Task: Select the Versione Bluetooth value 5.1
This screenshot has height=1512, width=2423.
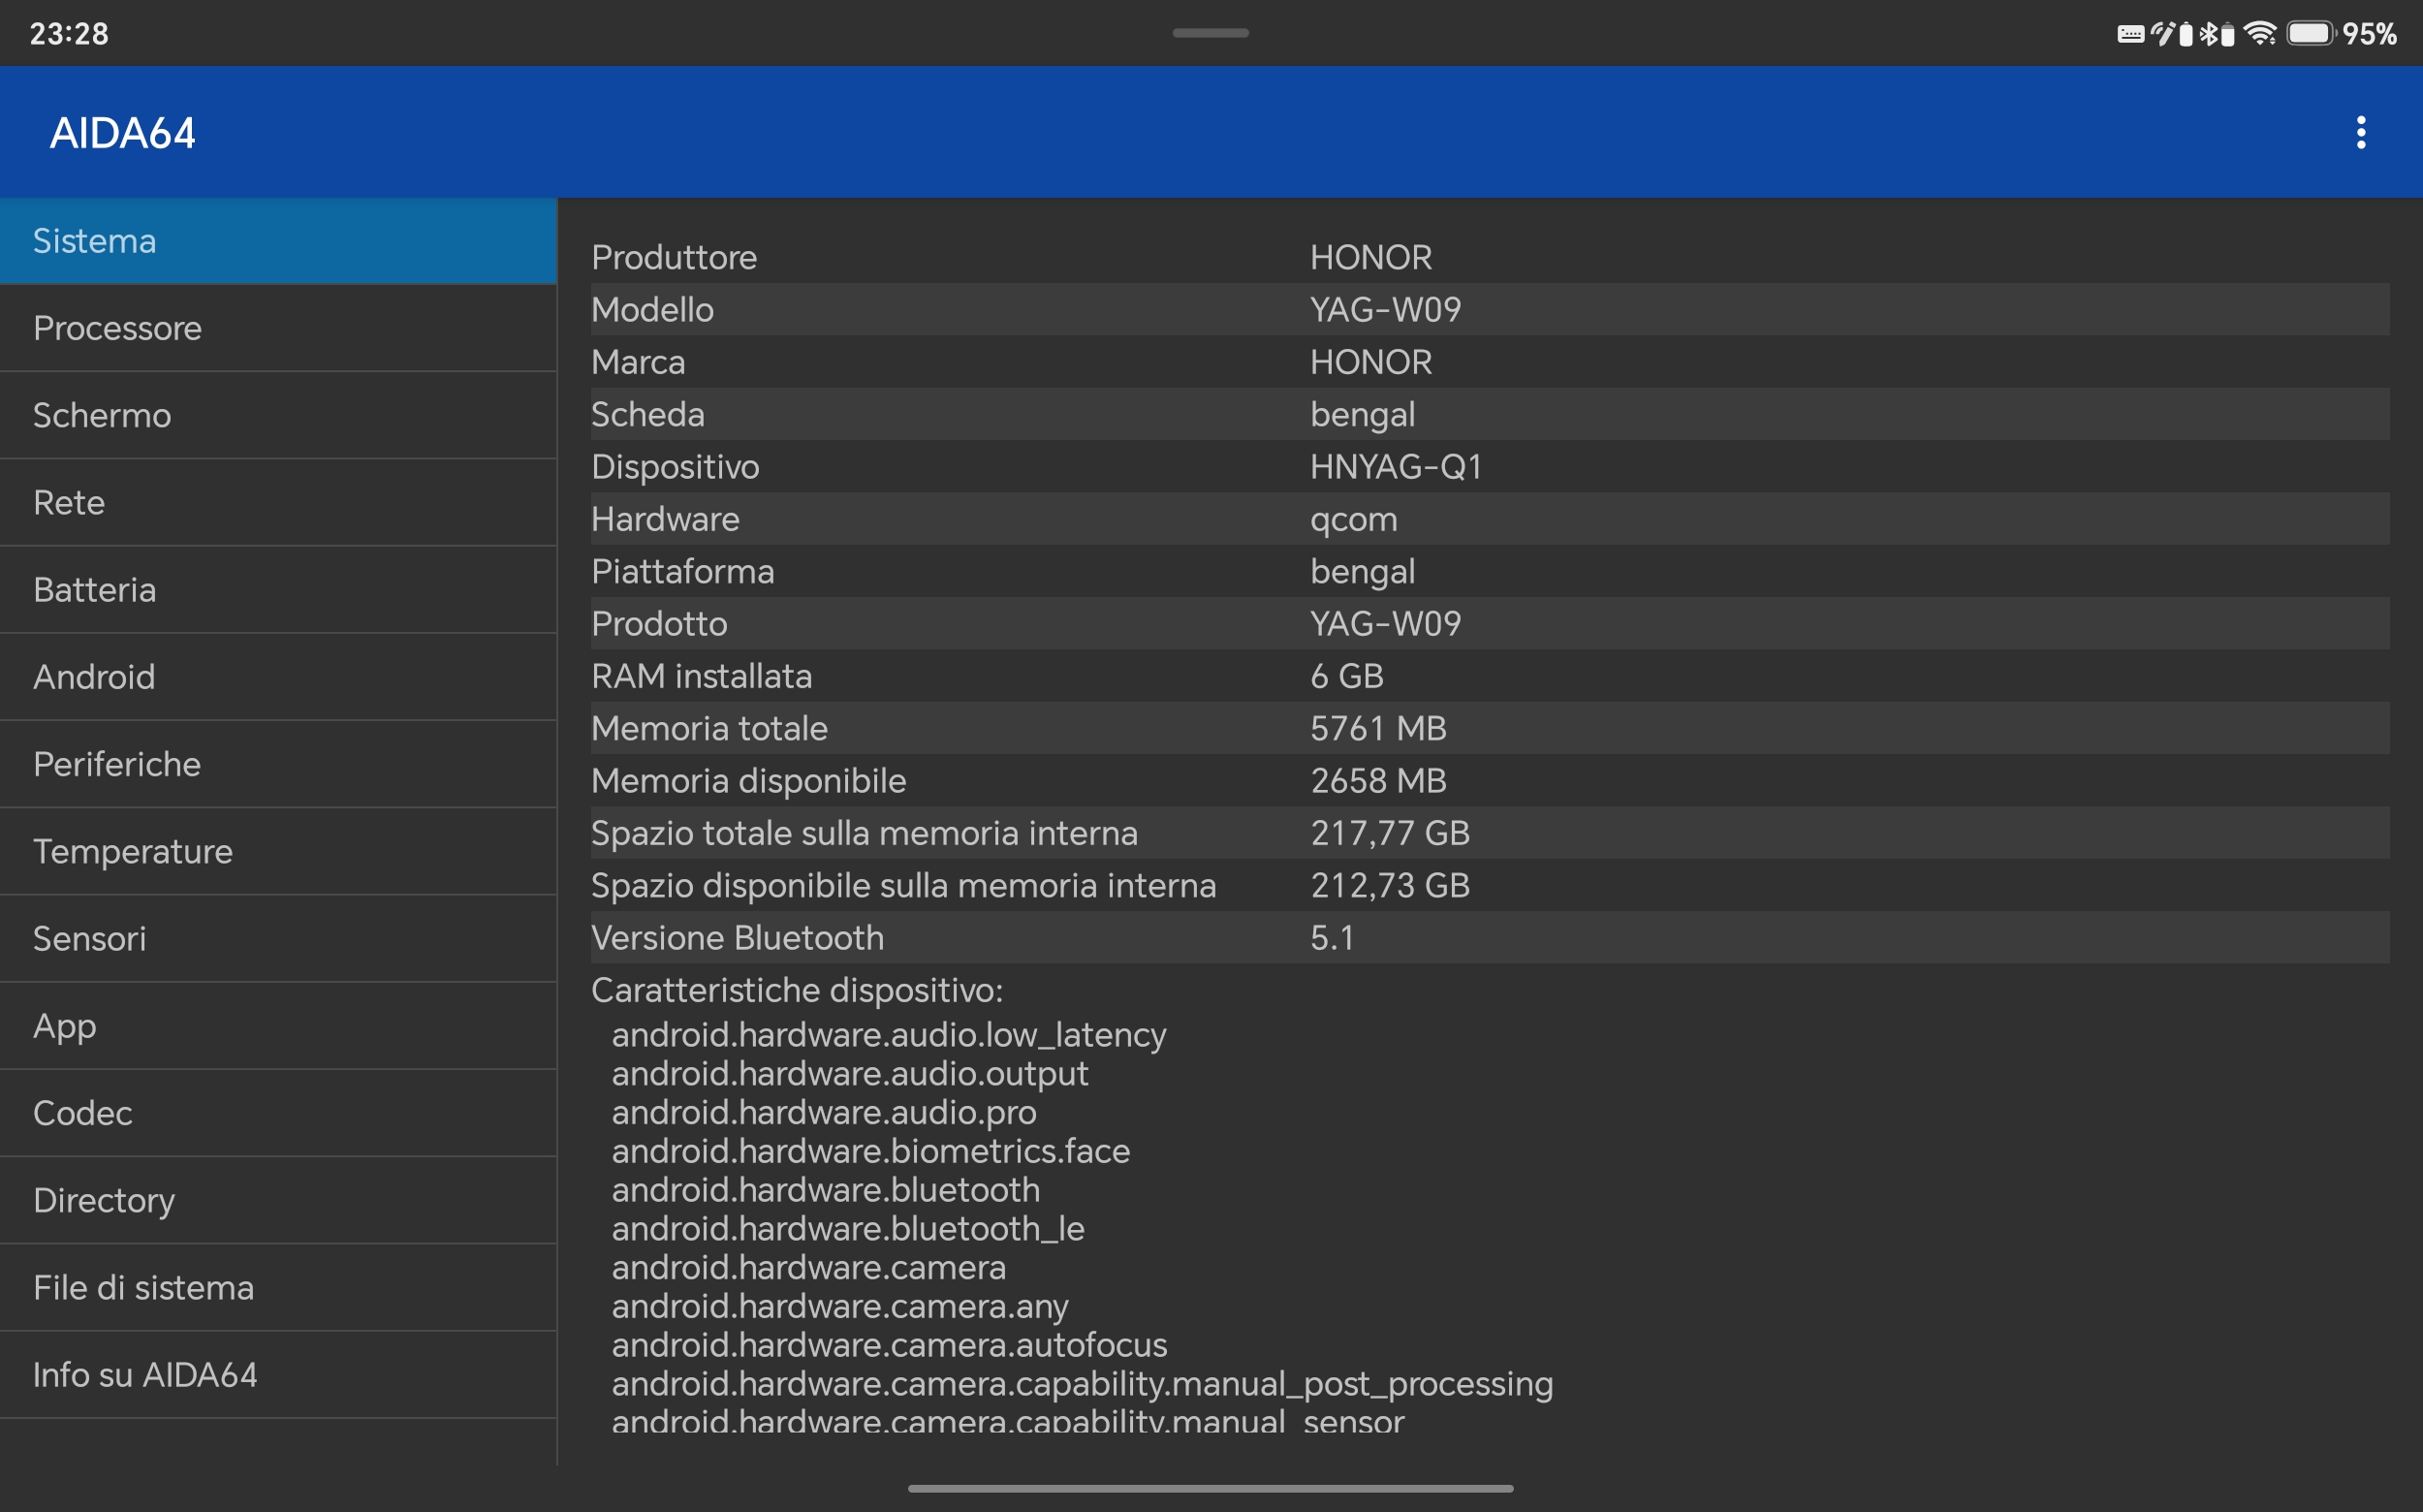Action: [x=1332, y=938]
